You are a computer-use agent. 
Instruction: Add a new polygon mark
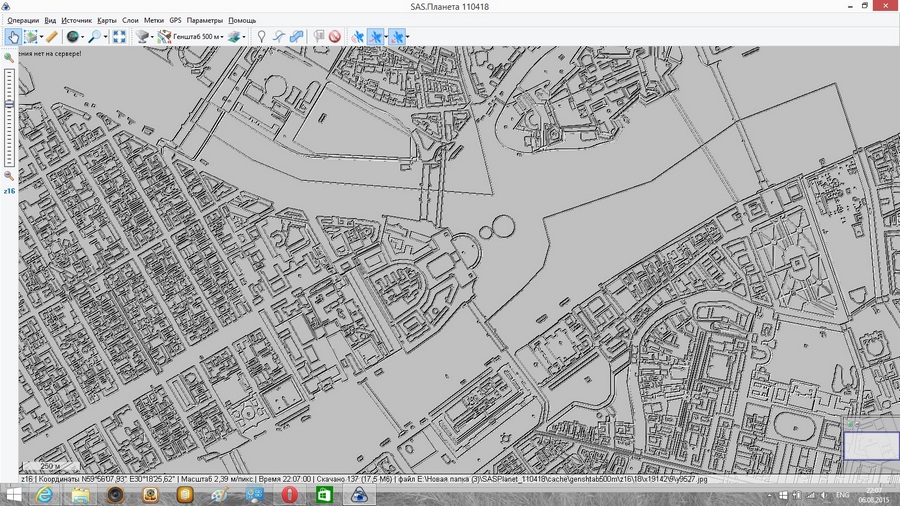pos(297,37)
